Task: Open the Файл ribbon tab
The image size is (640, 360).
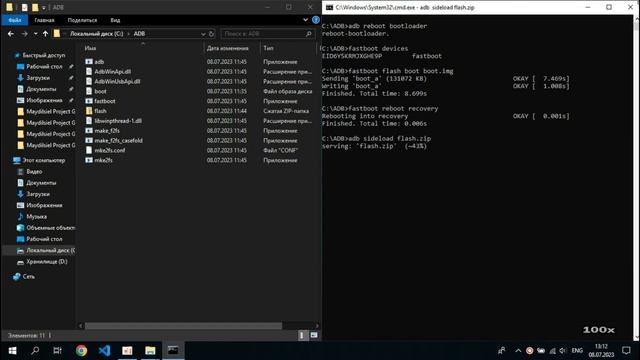Action: pos(15,20)
